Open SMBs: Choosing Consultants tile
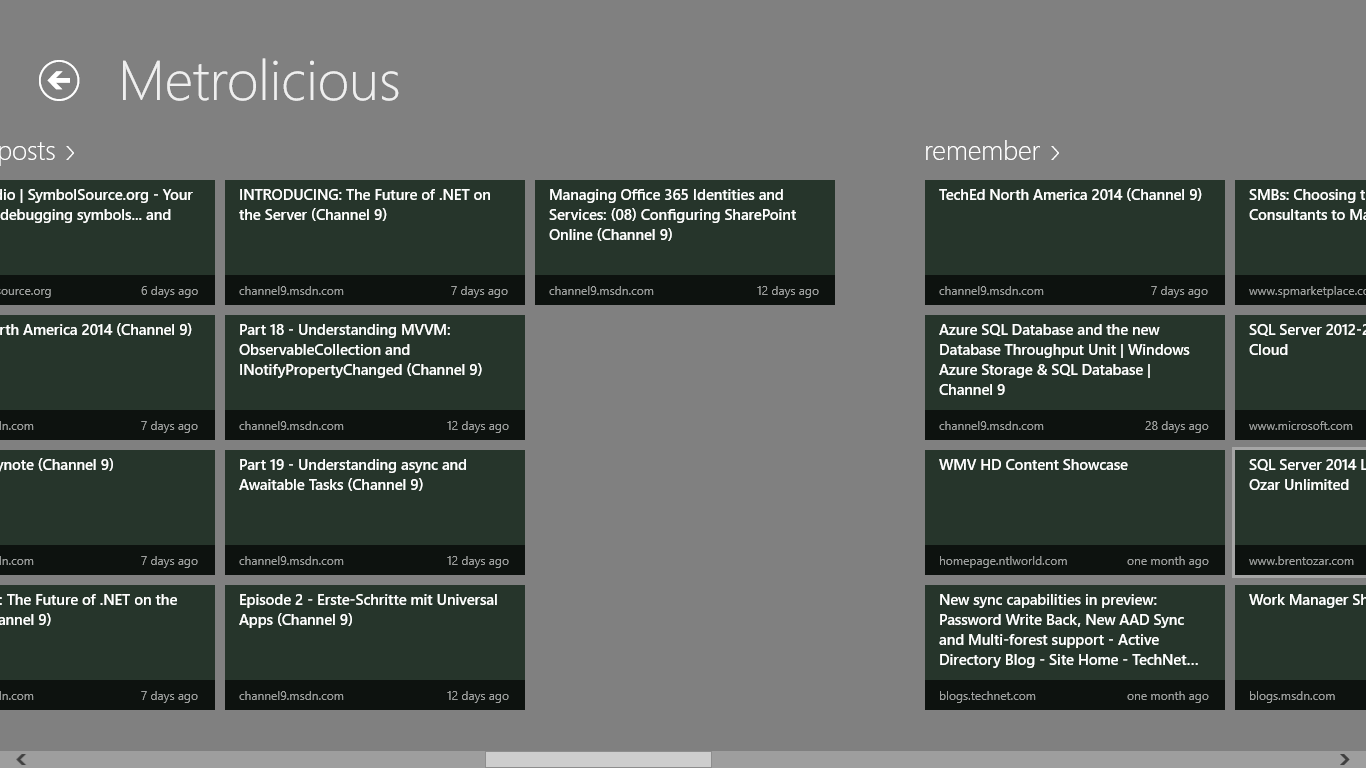Screen dimensions: 1366x768 coord(1300,242)
